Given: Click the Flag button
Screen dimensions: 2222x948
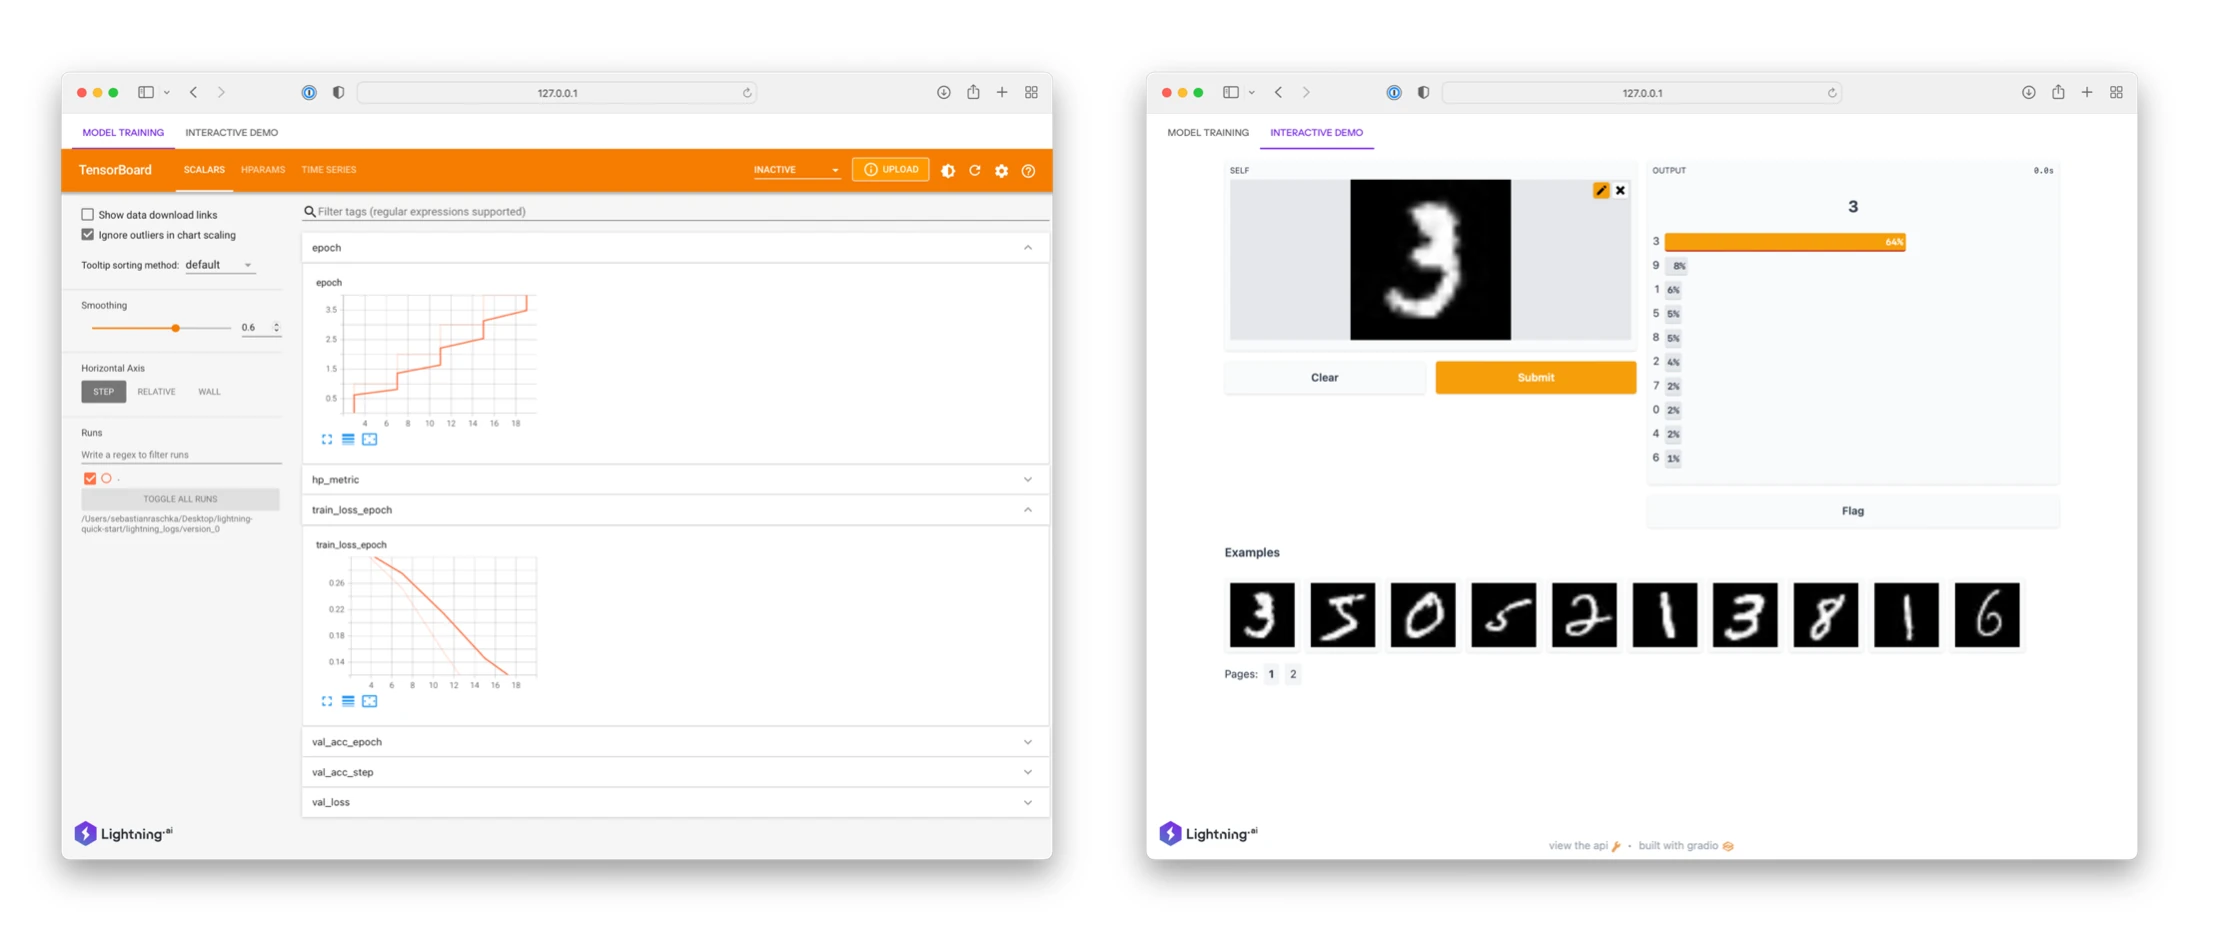Looking at the screenshot, I should point(1852,511).
